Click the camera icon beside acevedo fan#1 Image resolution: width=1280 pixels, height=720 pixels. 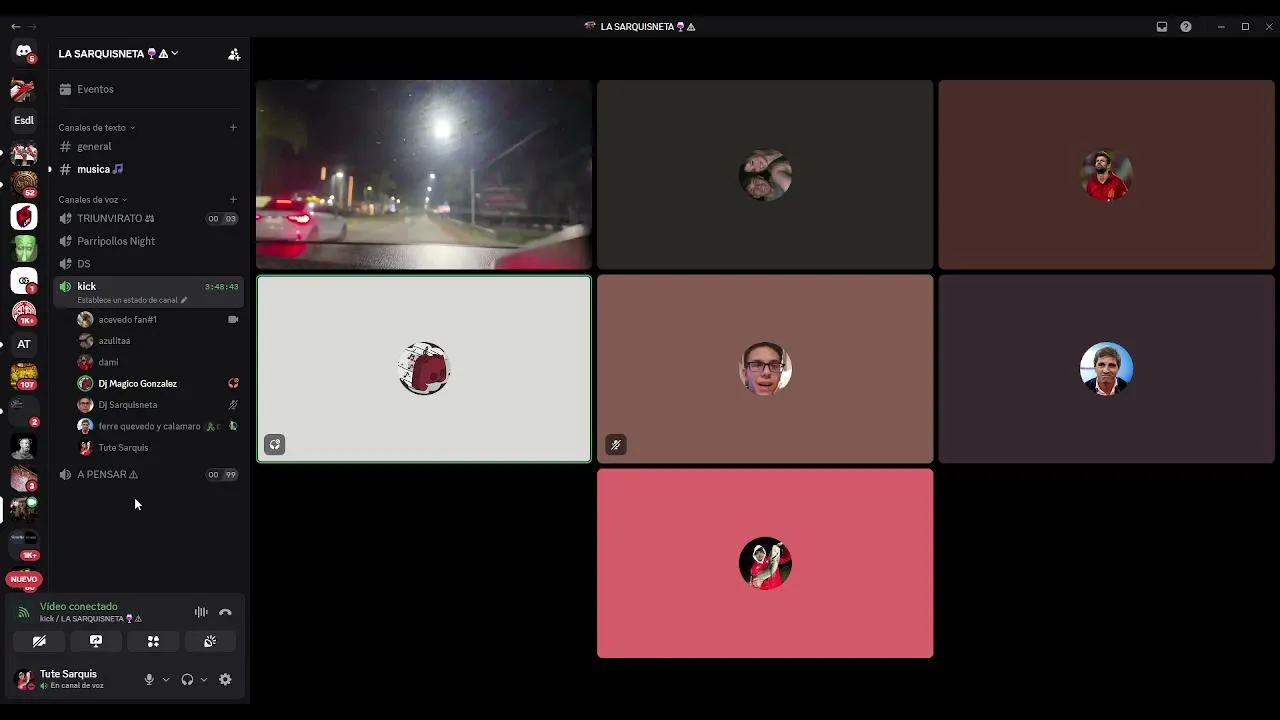pyautogui.click(x=233, y=319)
